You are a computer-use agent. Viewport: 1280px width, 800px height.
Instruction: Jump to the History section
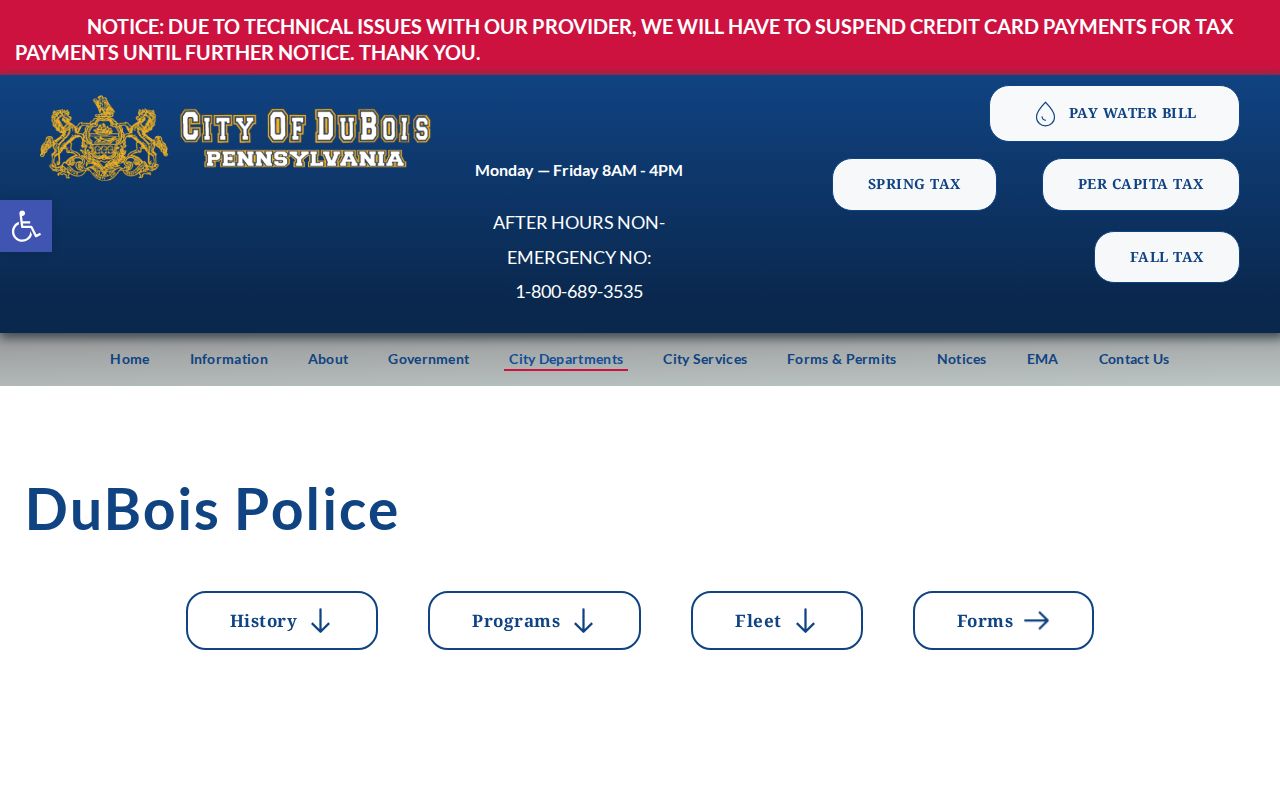click(x=282, y=620)
